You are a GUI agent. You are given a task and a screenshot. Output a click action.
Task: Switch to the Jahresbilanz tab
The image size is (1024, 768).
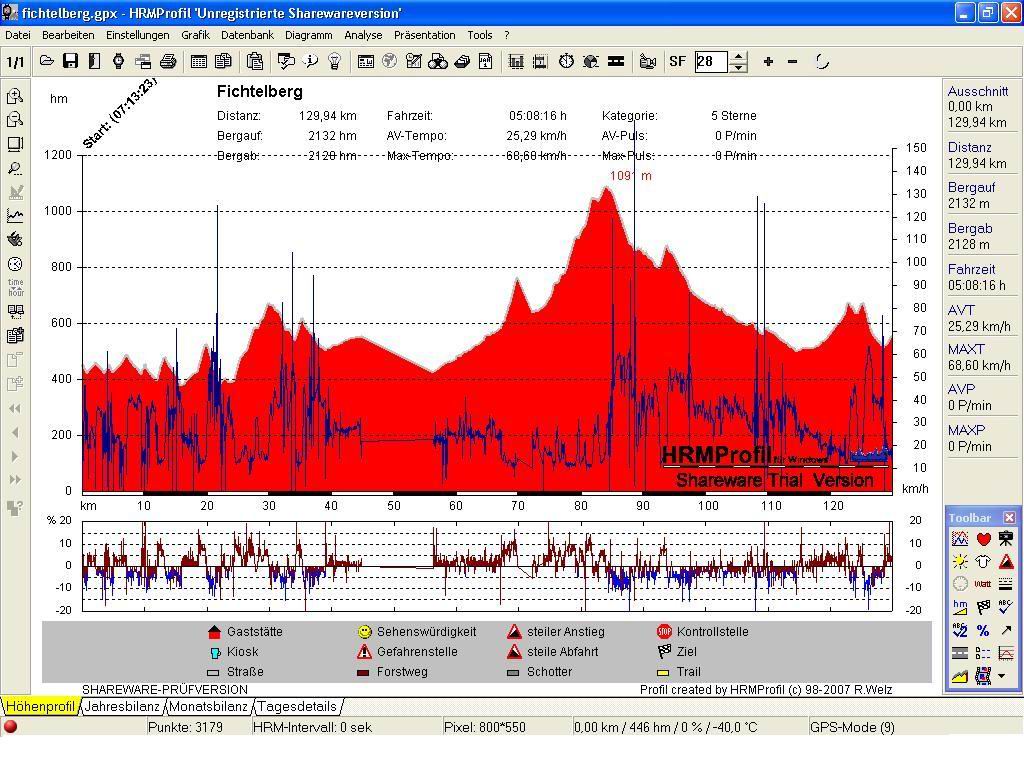pos(121,707)
